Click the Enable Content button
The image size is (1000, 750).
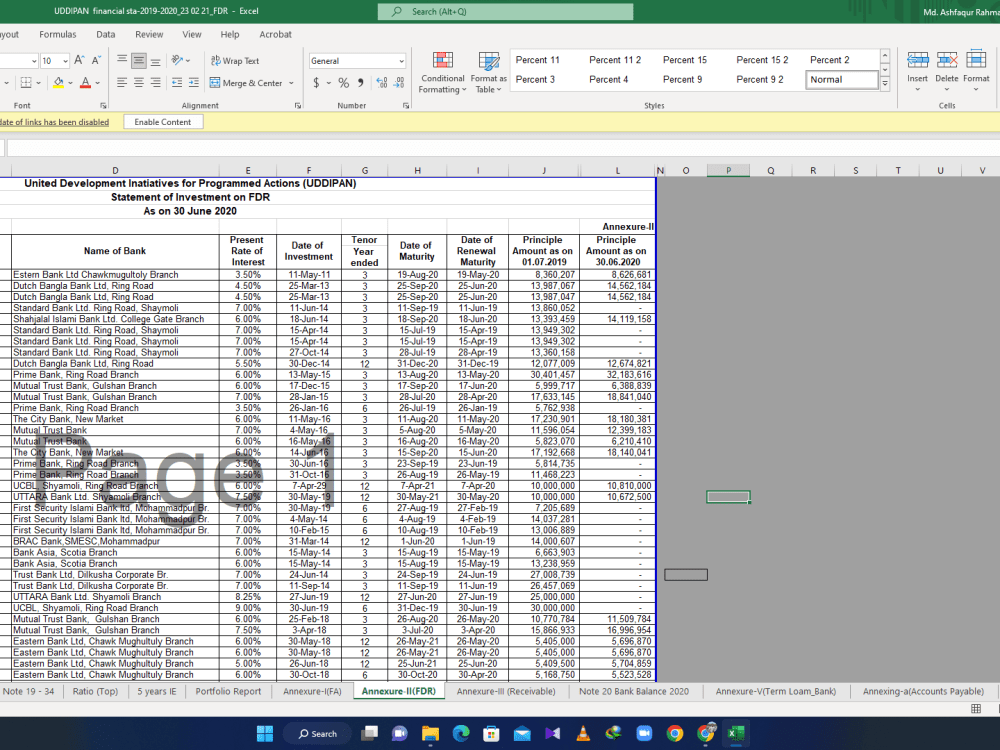163,121
